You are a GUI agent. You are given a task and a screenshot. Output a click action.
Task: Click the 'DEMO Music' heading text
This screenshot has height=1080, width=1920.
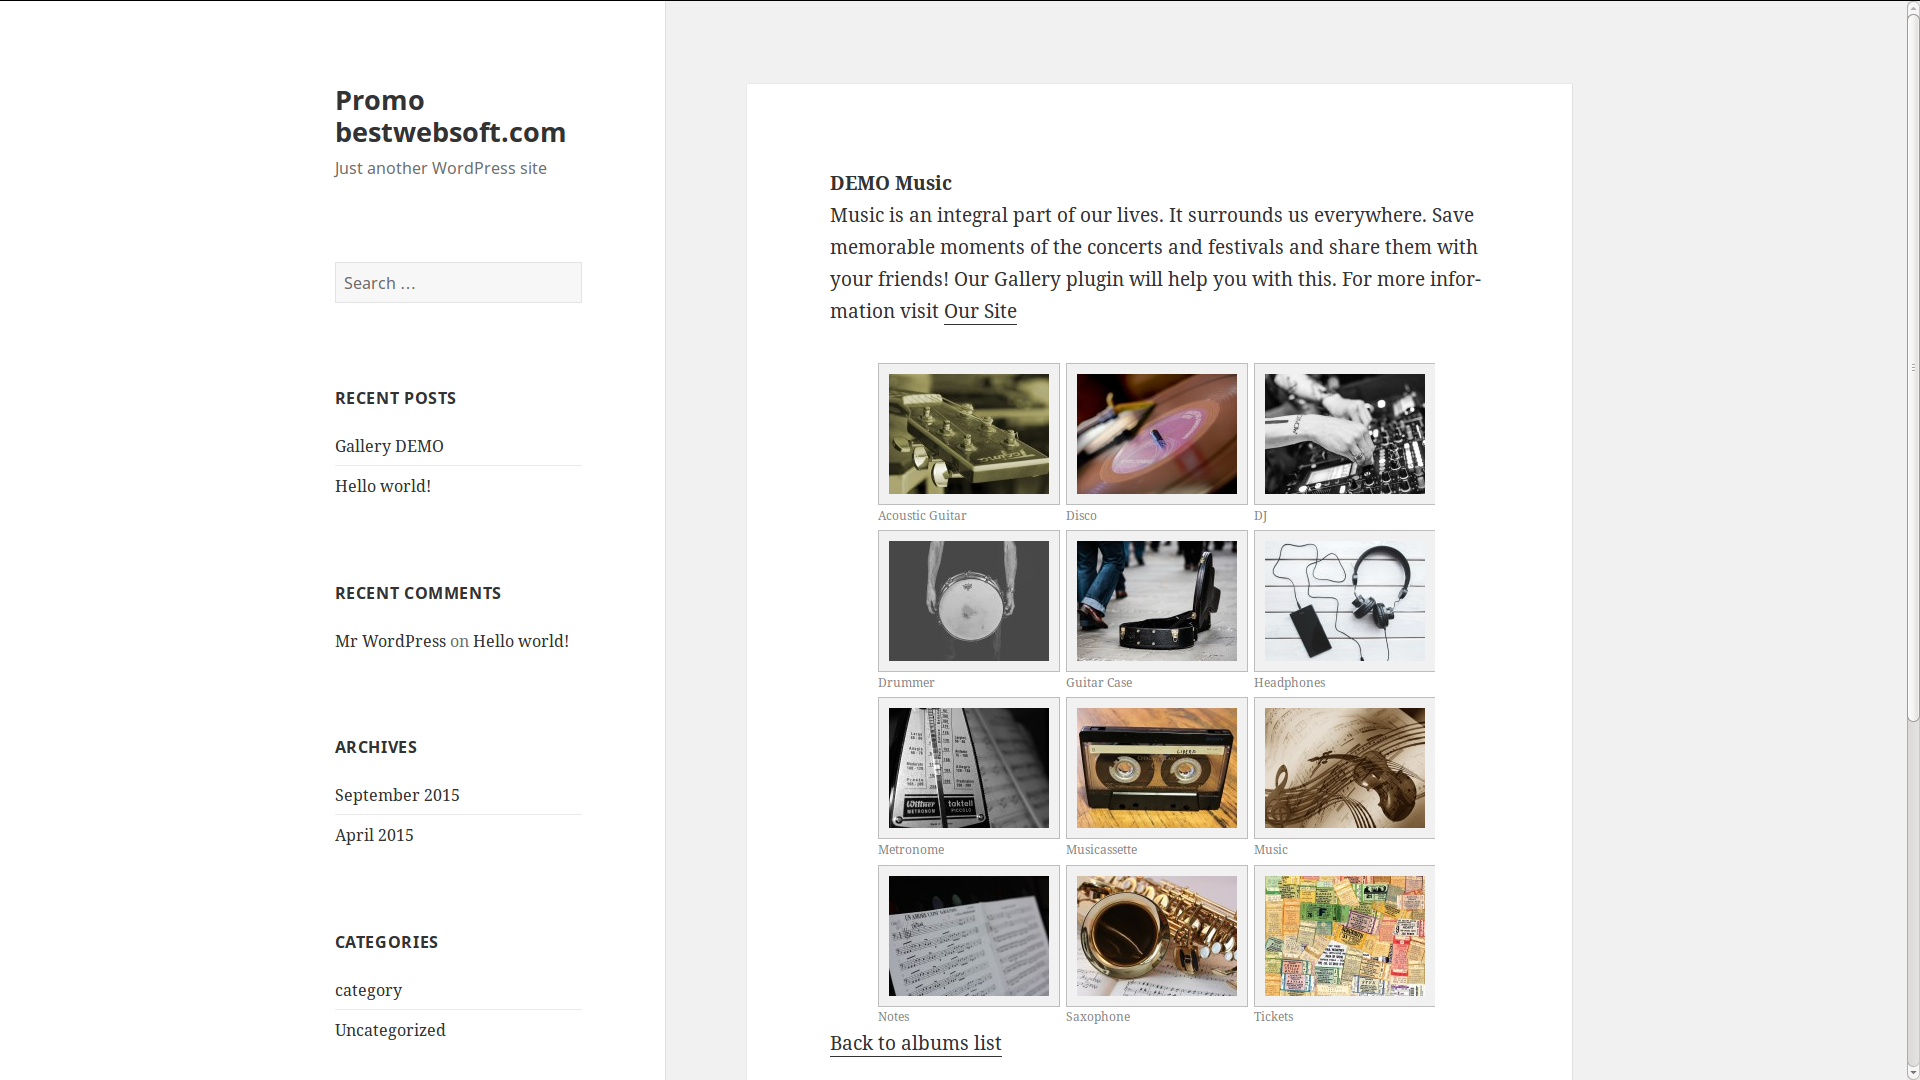pyautogui.click(x=890, y=183)
